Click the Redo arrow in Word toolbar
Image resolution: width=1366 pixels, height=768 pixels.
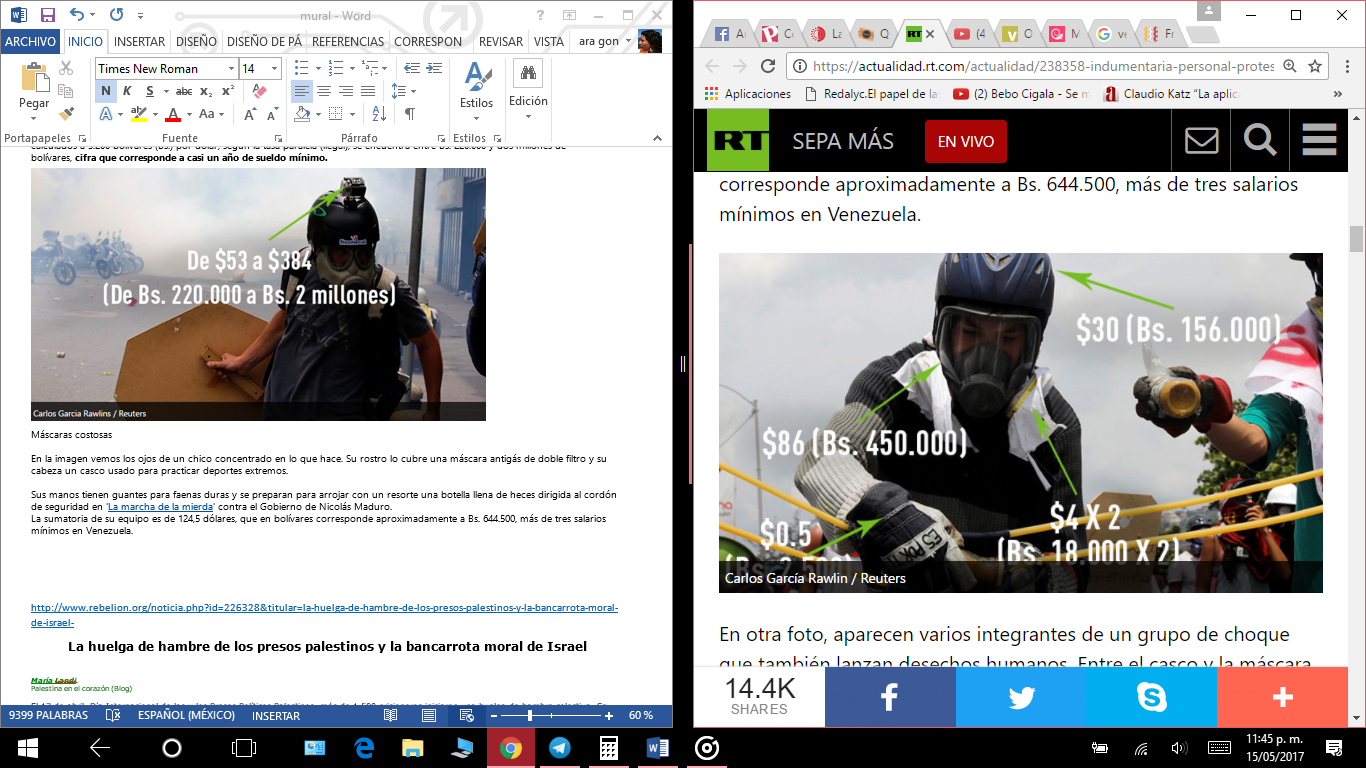pyautogui.click(x=116, y=15)
